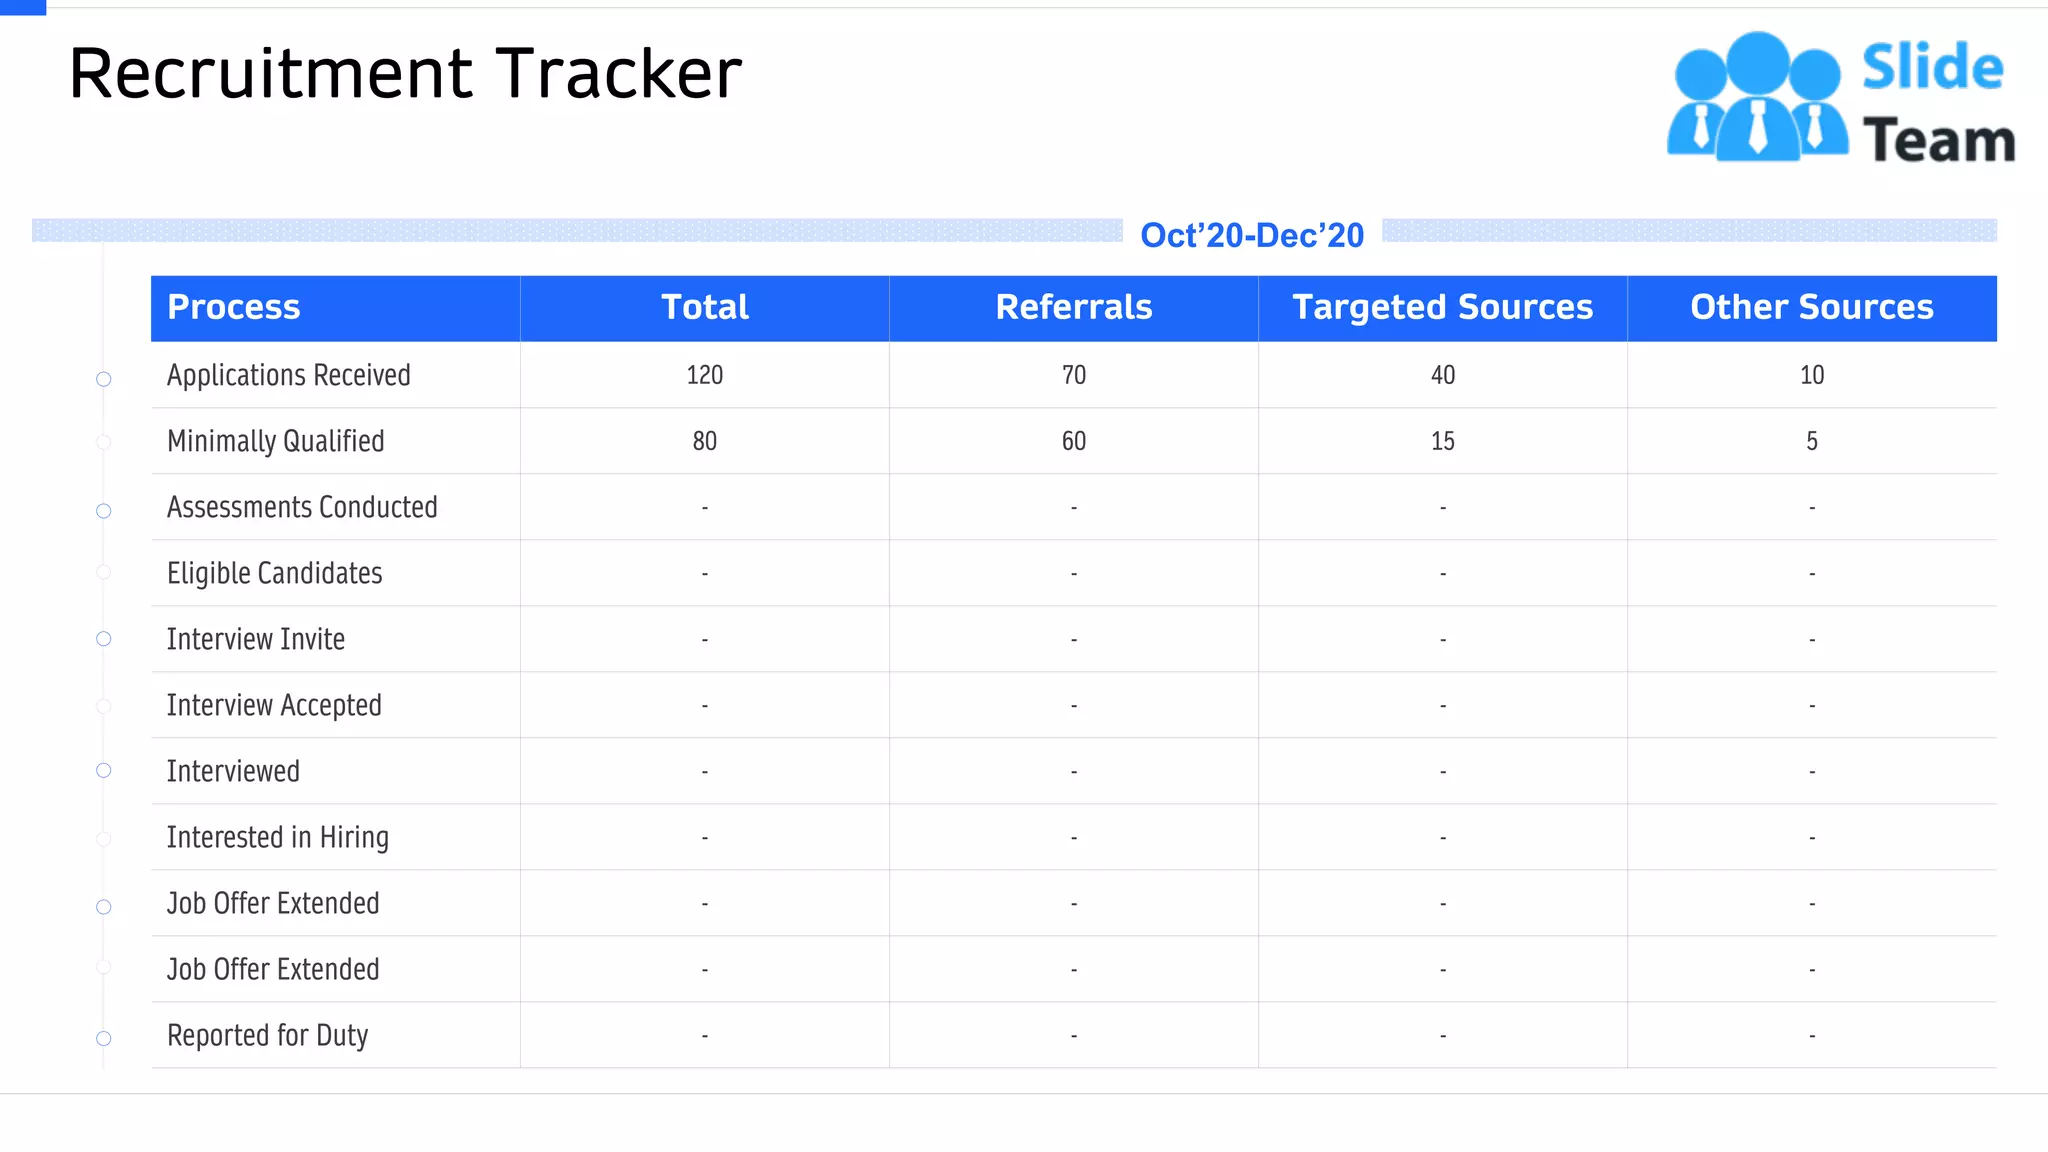This screenshot has width=2048, height=1152.
Task: Click the "Referrals" column header
Action: click(x=1074, y=307)
